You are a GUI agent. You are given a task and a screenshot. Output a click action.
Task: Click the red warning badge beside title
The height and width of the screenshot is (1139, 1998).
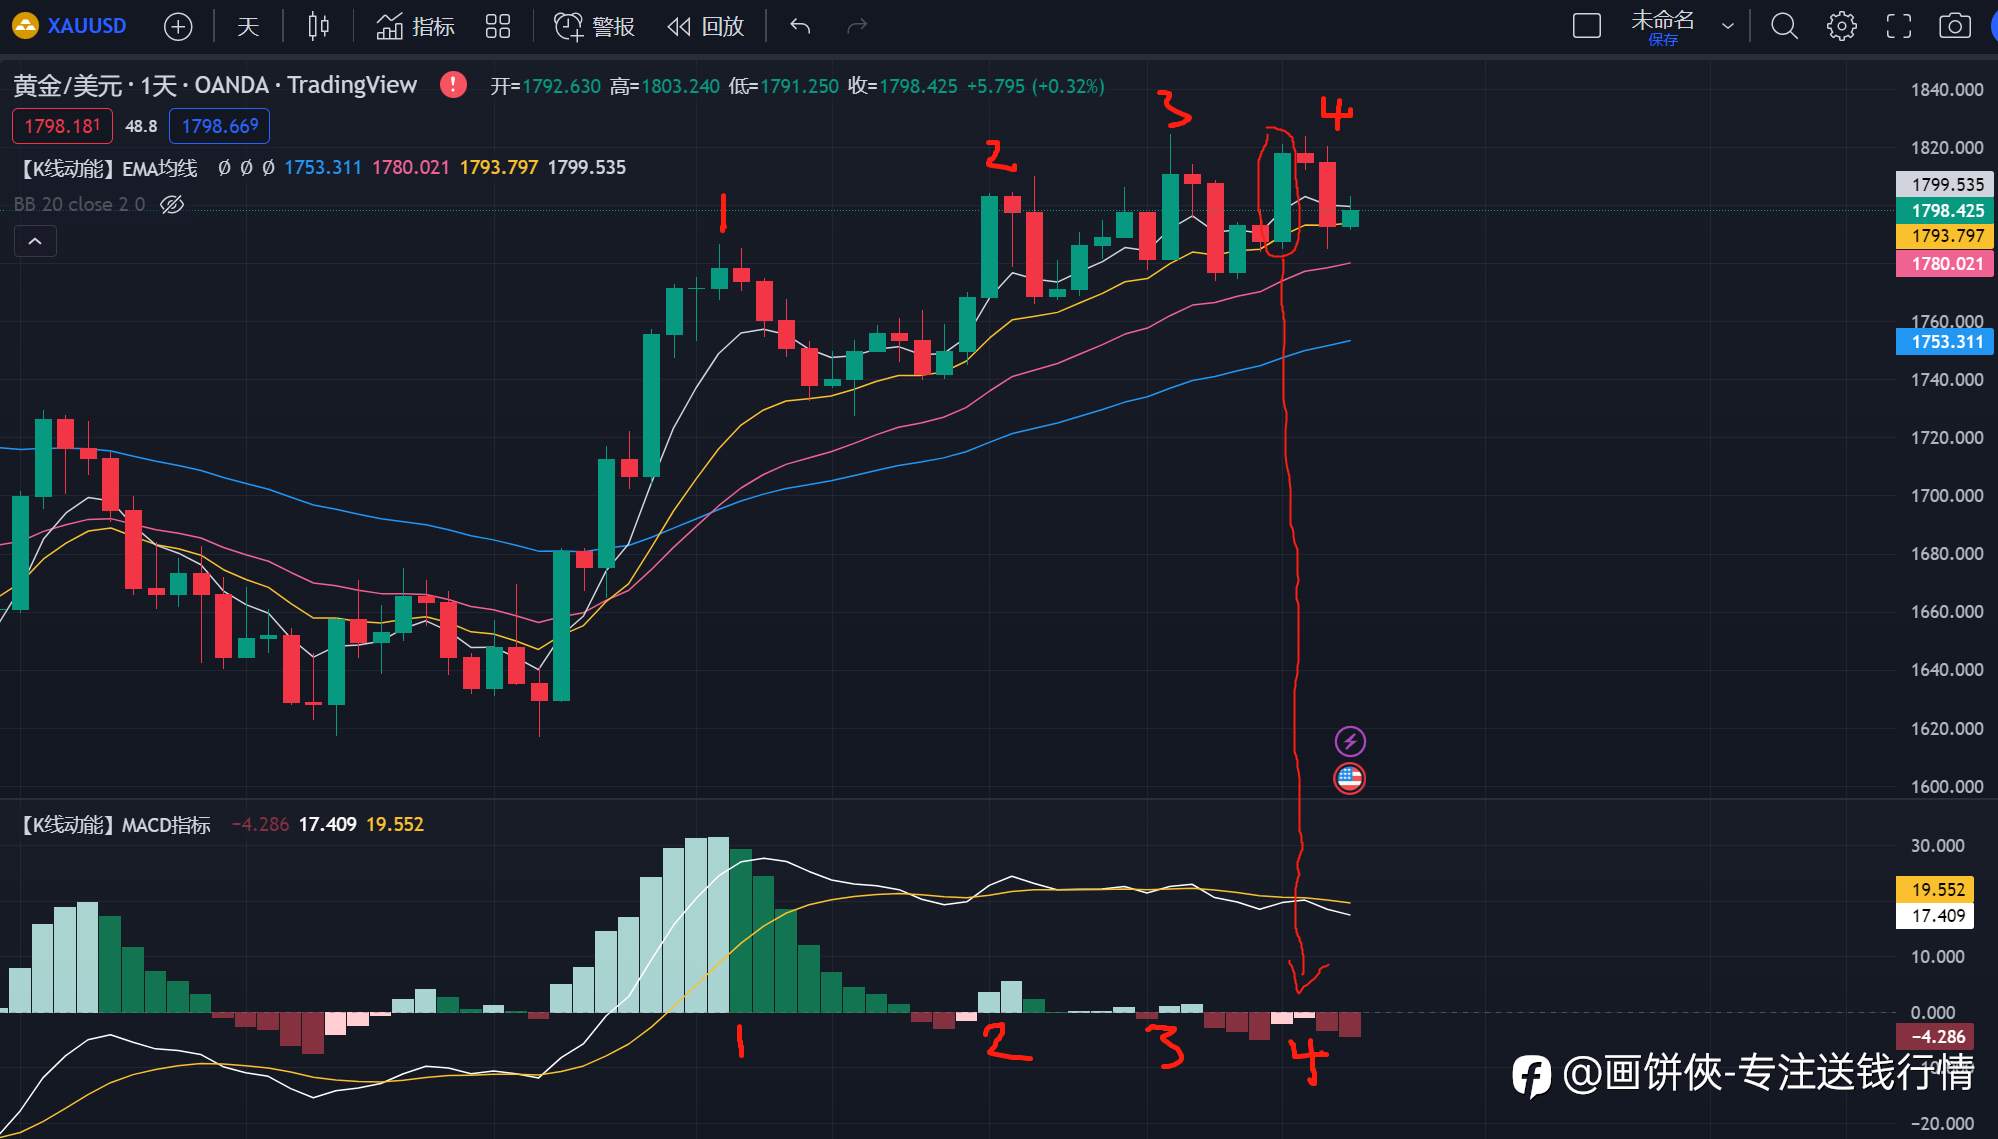pos(453,85)
